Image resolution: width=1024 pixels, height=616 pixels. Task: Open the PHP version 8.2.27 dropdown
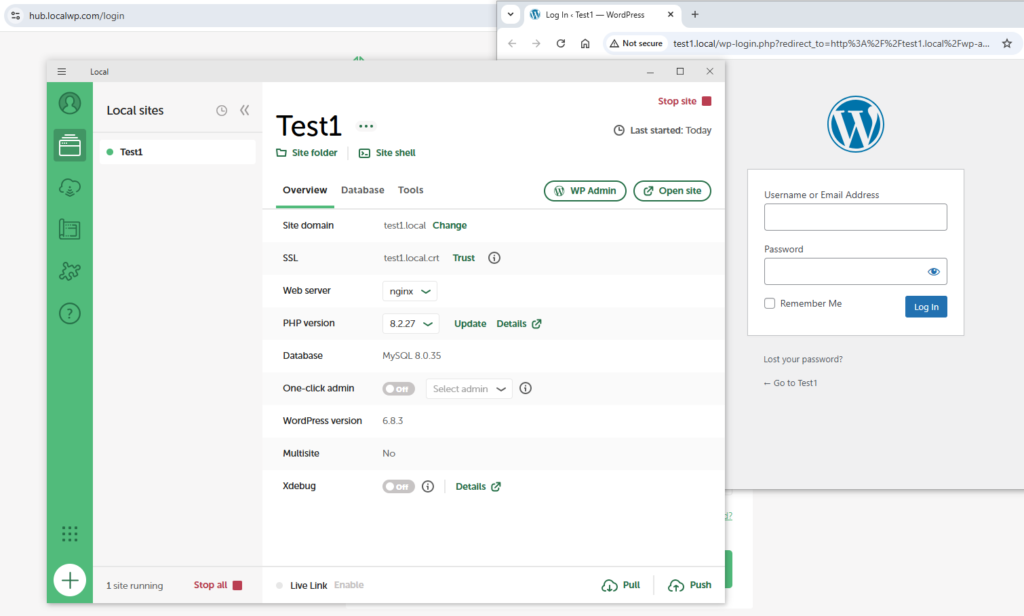(x=410, y=324)
